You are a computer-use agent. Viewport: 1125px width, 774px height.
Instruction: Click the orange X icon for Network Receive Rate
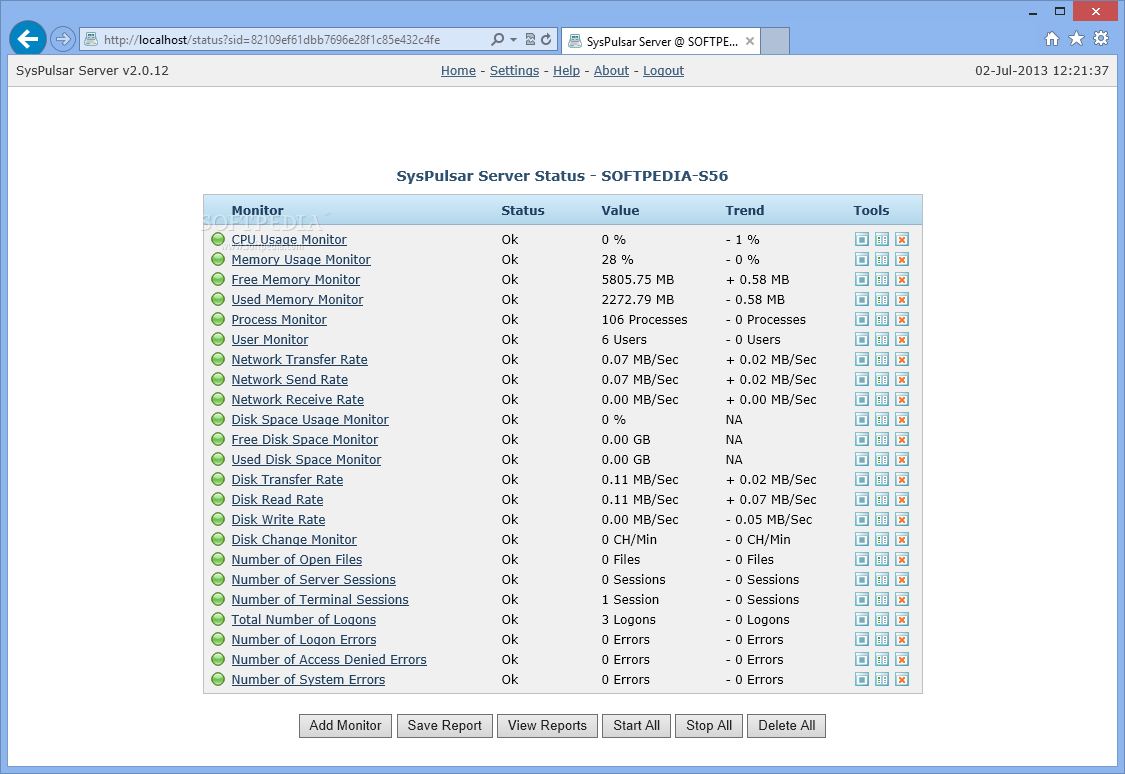[902, 400]
